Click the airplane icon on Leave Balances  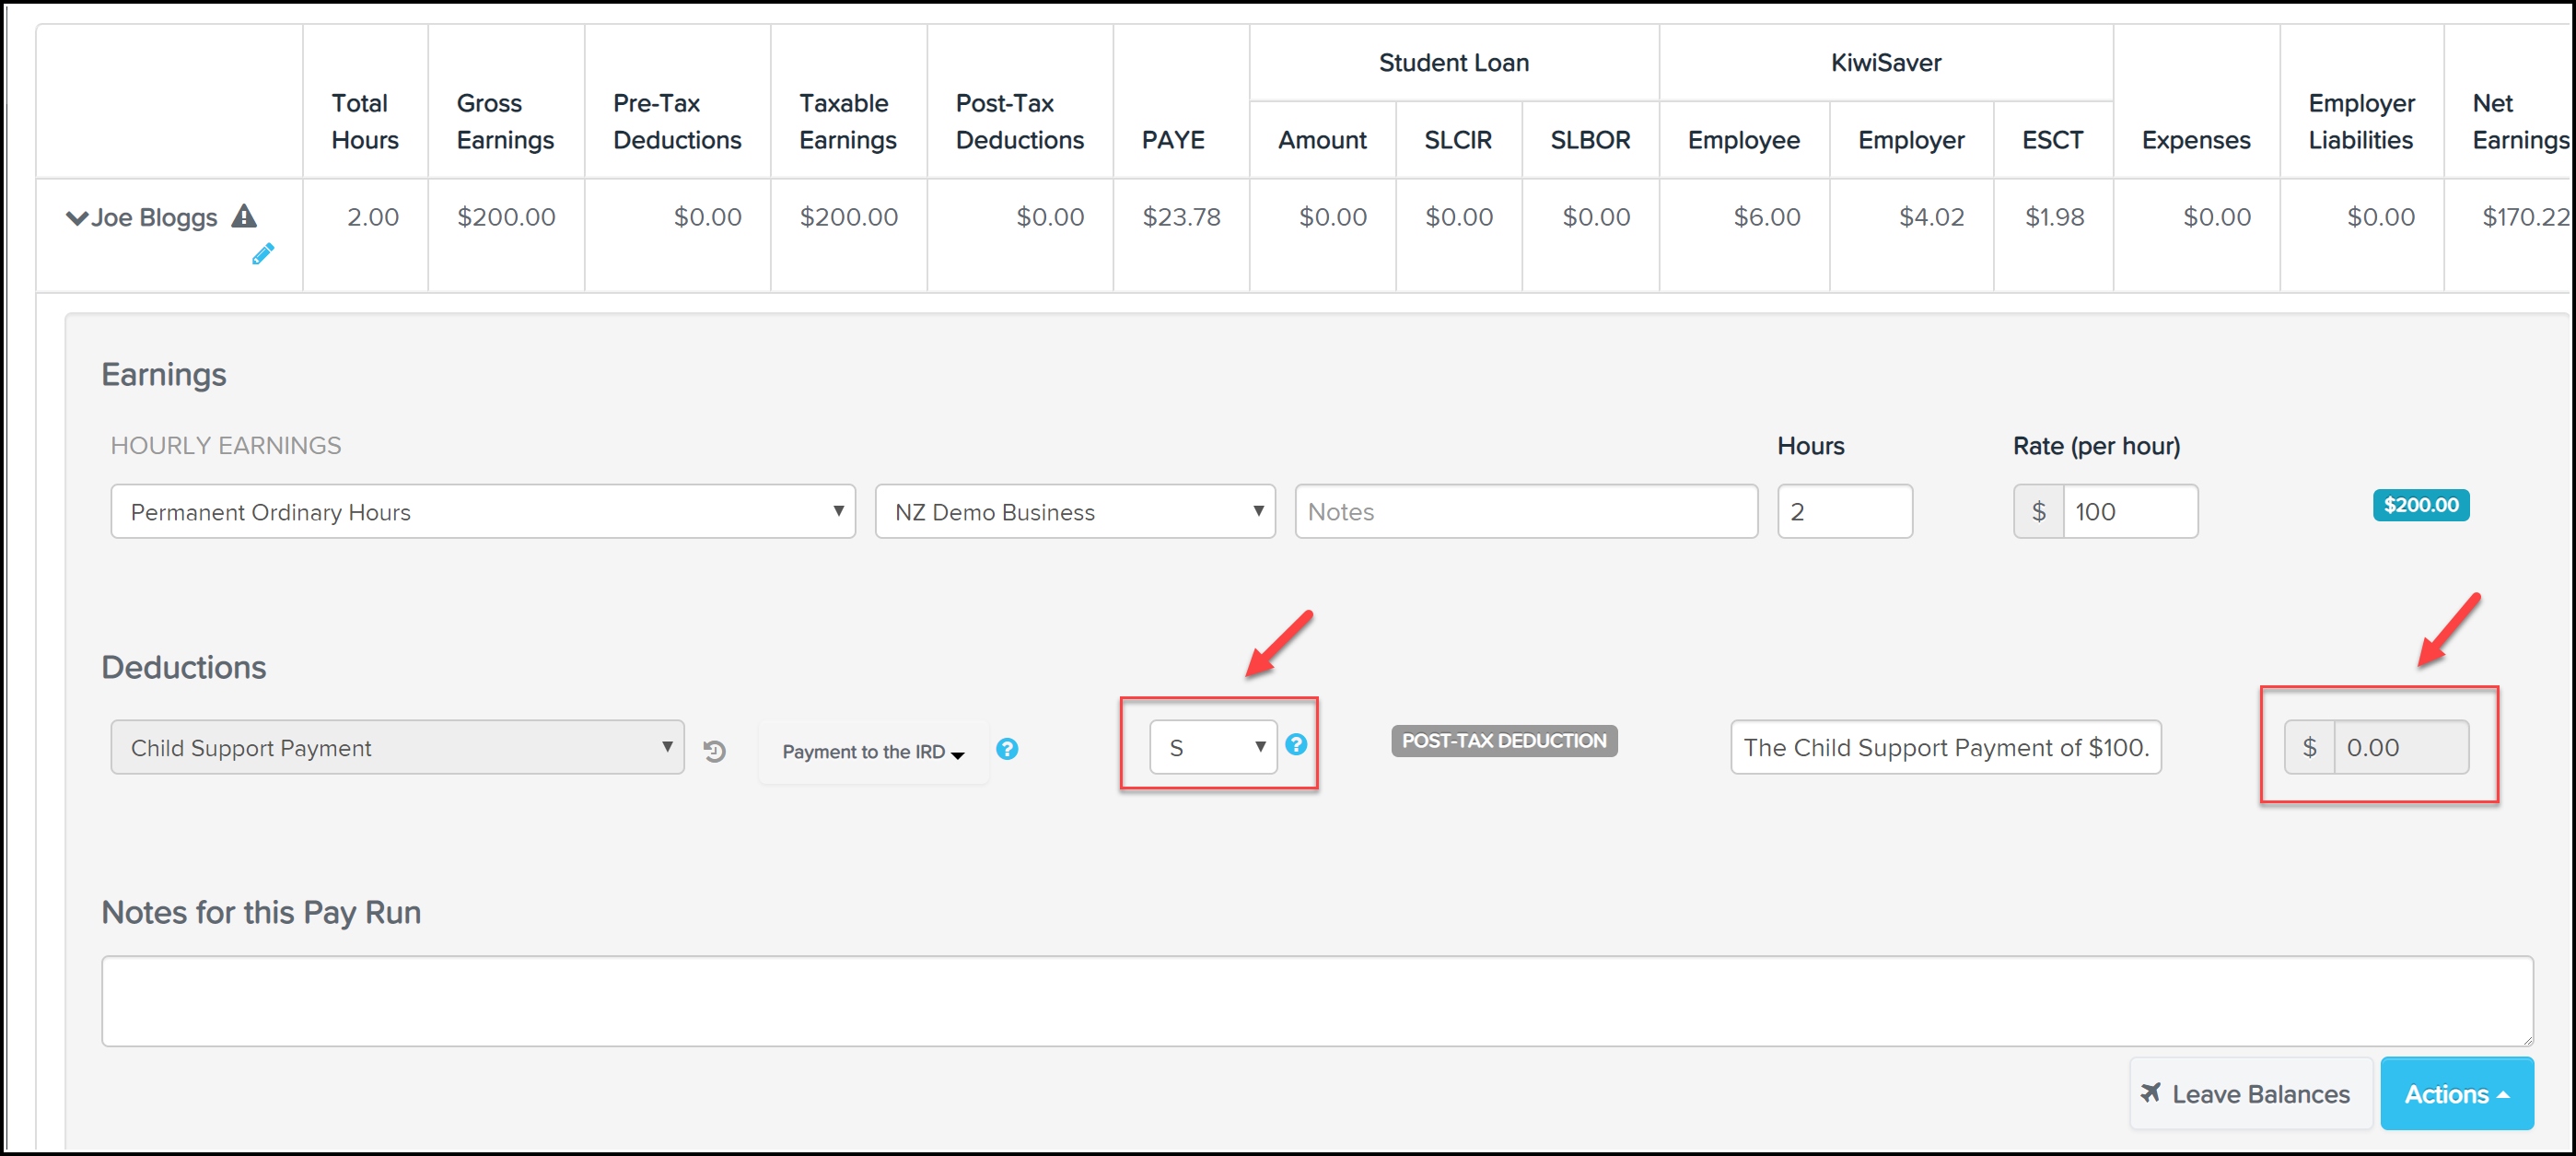(2150, 1093)
